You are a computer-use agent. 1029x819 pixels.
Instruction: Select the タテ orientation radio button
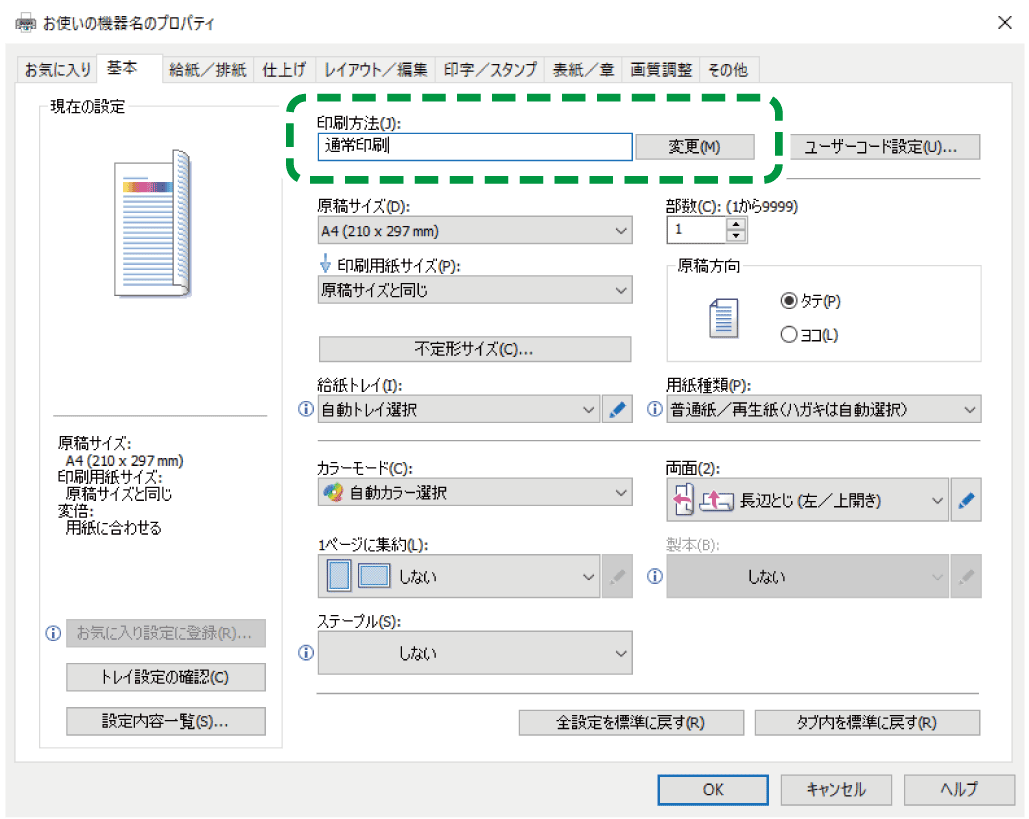coord(788,301)
